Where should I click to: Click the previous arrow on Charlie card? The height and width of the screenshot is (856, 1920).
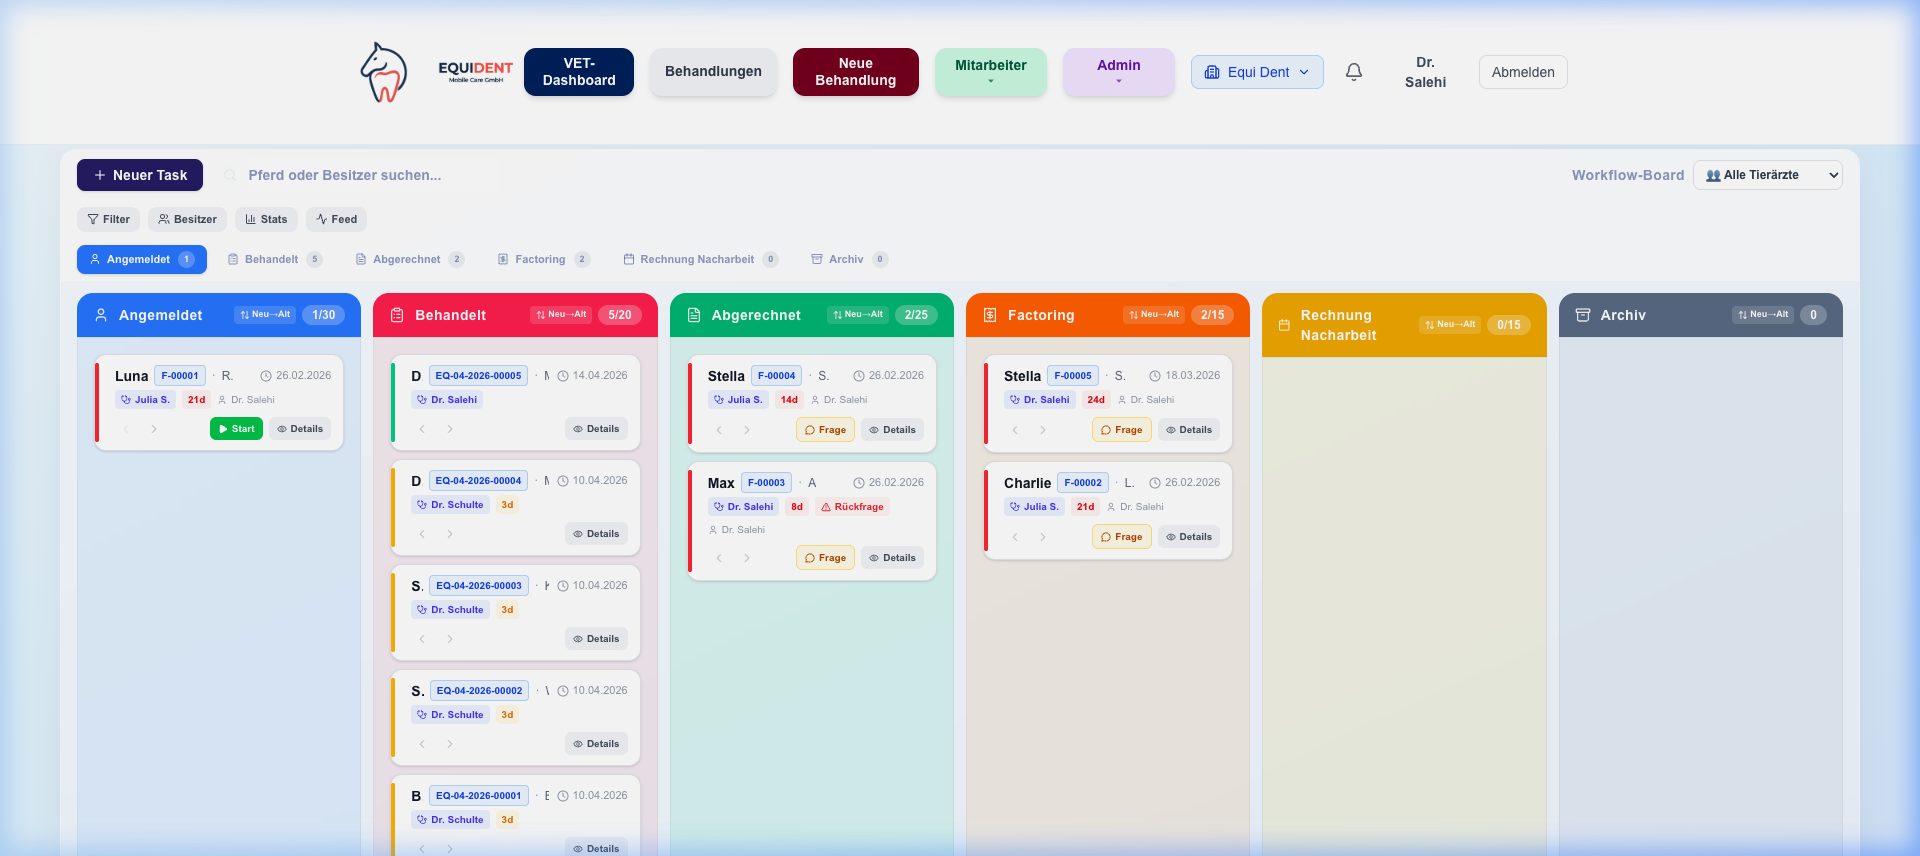click(x=1015, y=537)
